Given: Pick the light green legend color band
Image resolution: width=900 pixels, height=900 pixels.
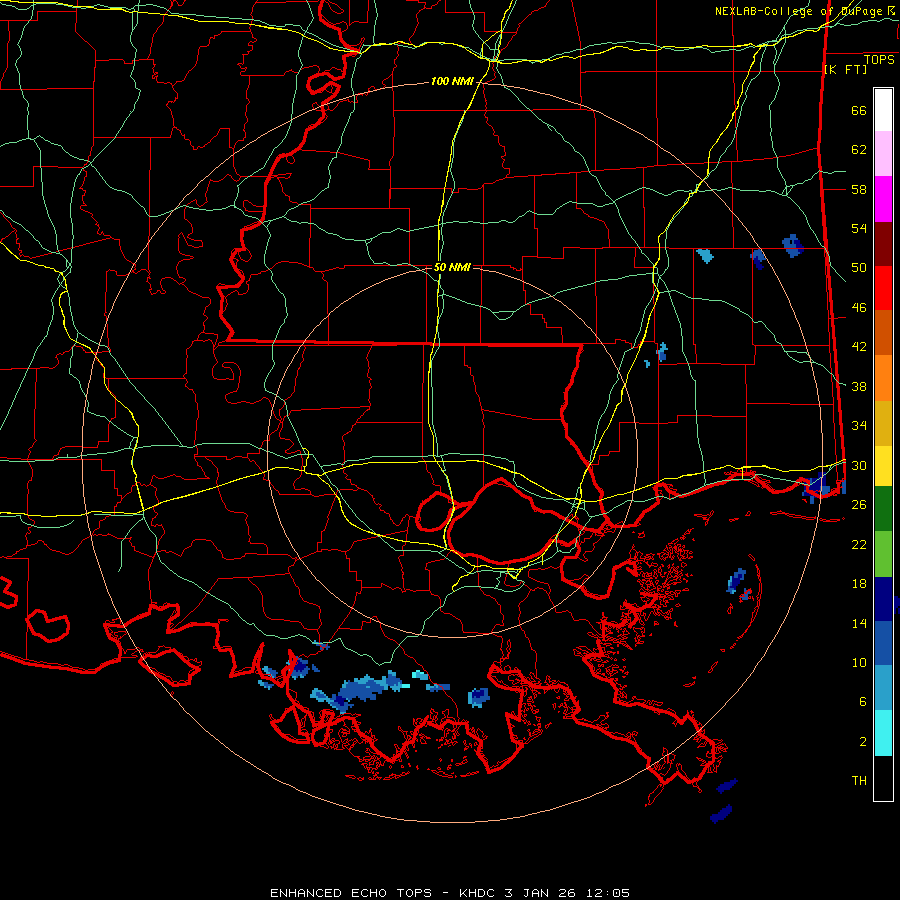Looking at the screenshot, I should pos(883,554).
